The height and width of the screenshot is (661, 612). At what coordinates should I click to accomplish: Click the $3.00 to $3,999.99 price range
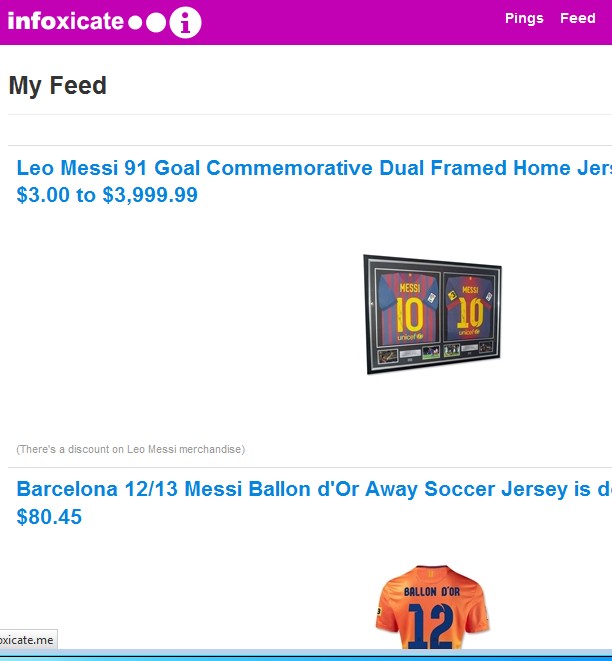107,195
